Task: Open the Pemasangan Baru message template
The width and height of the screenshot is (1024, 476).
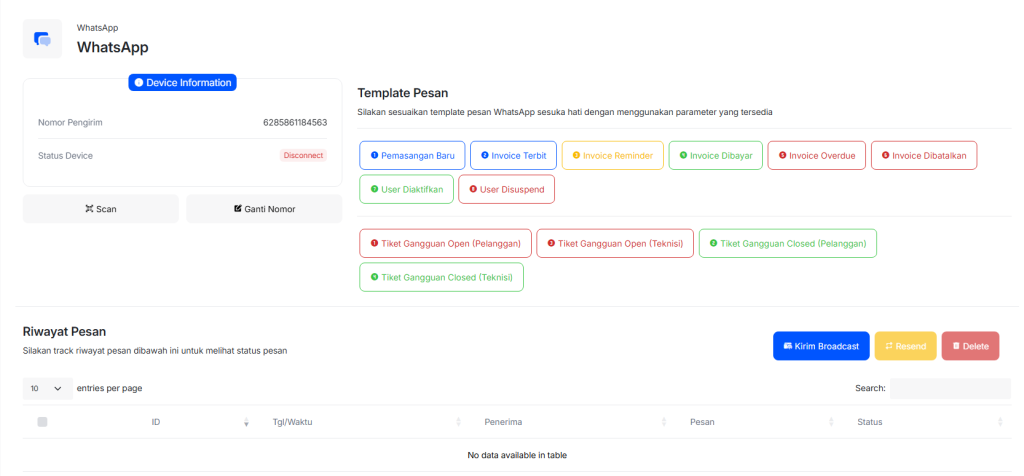Action: pyautogui.click(x=412, y=155)
